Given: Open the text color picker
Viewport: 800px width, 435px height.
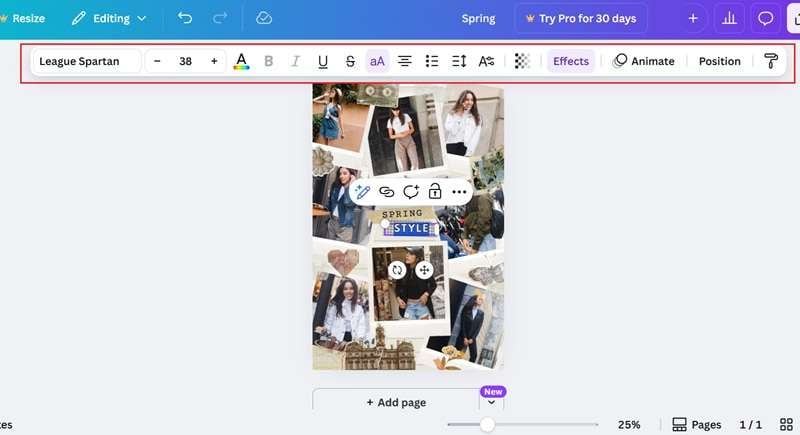Looking at the screenshot, I should coord(241,61).
